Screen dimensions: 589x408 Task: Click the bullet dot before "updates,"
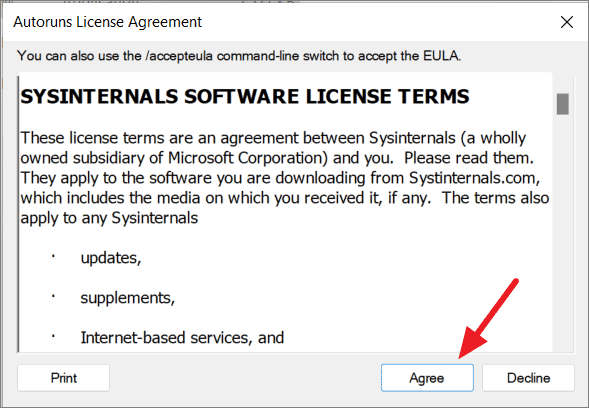coord(53,256)
